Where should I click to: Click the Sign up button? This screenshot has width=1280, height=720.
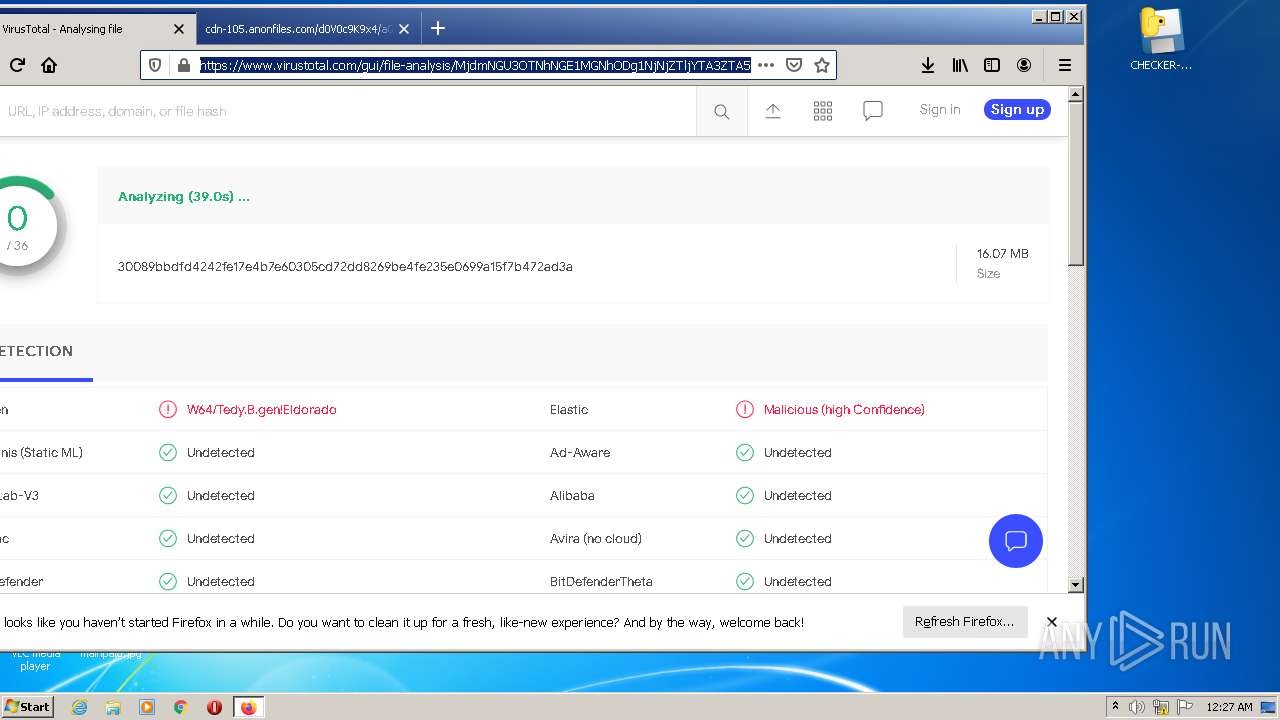pyautogui.click(x=1017, y=110)
